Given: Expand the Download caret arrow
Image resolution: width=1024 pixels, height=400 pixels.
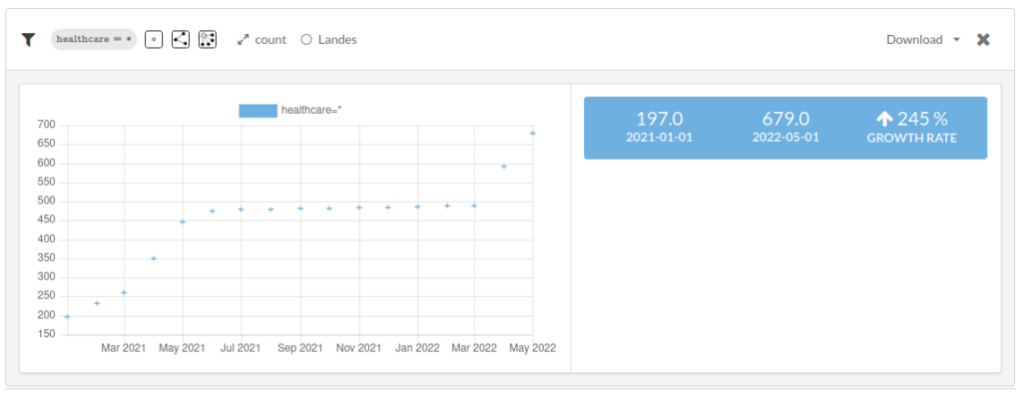Looking at the screenshot, I should coord(957,40).
